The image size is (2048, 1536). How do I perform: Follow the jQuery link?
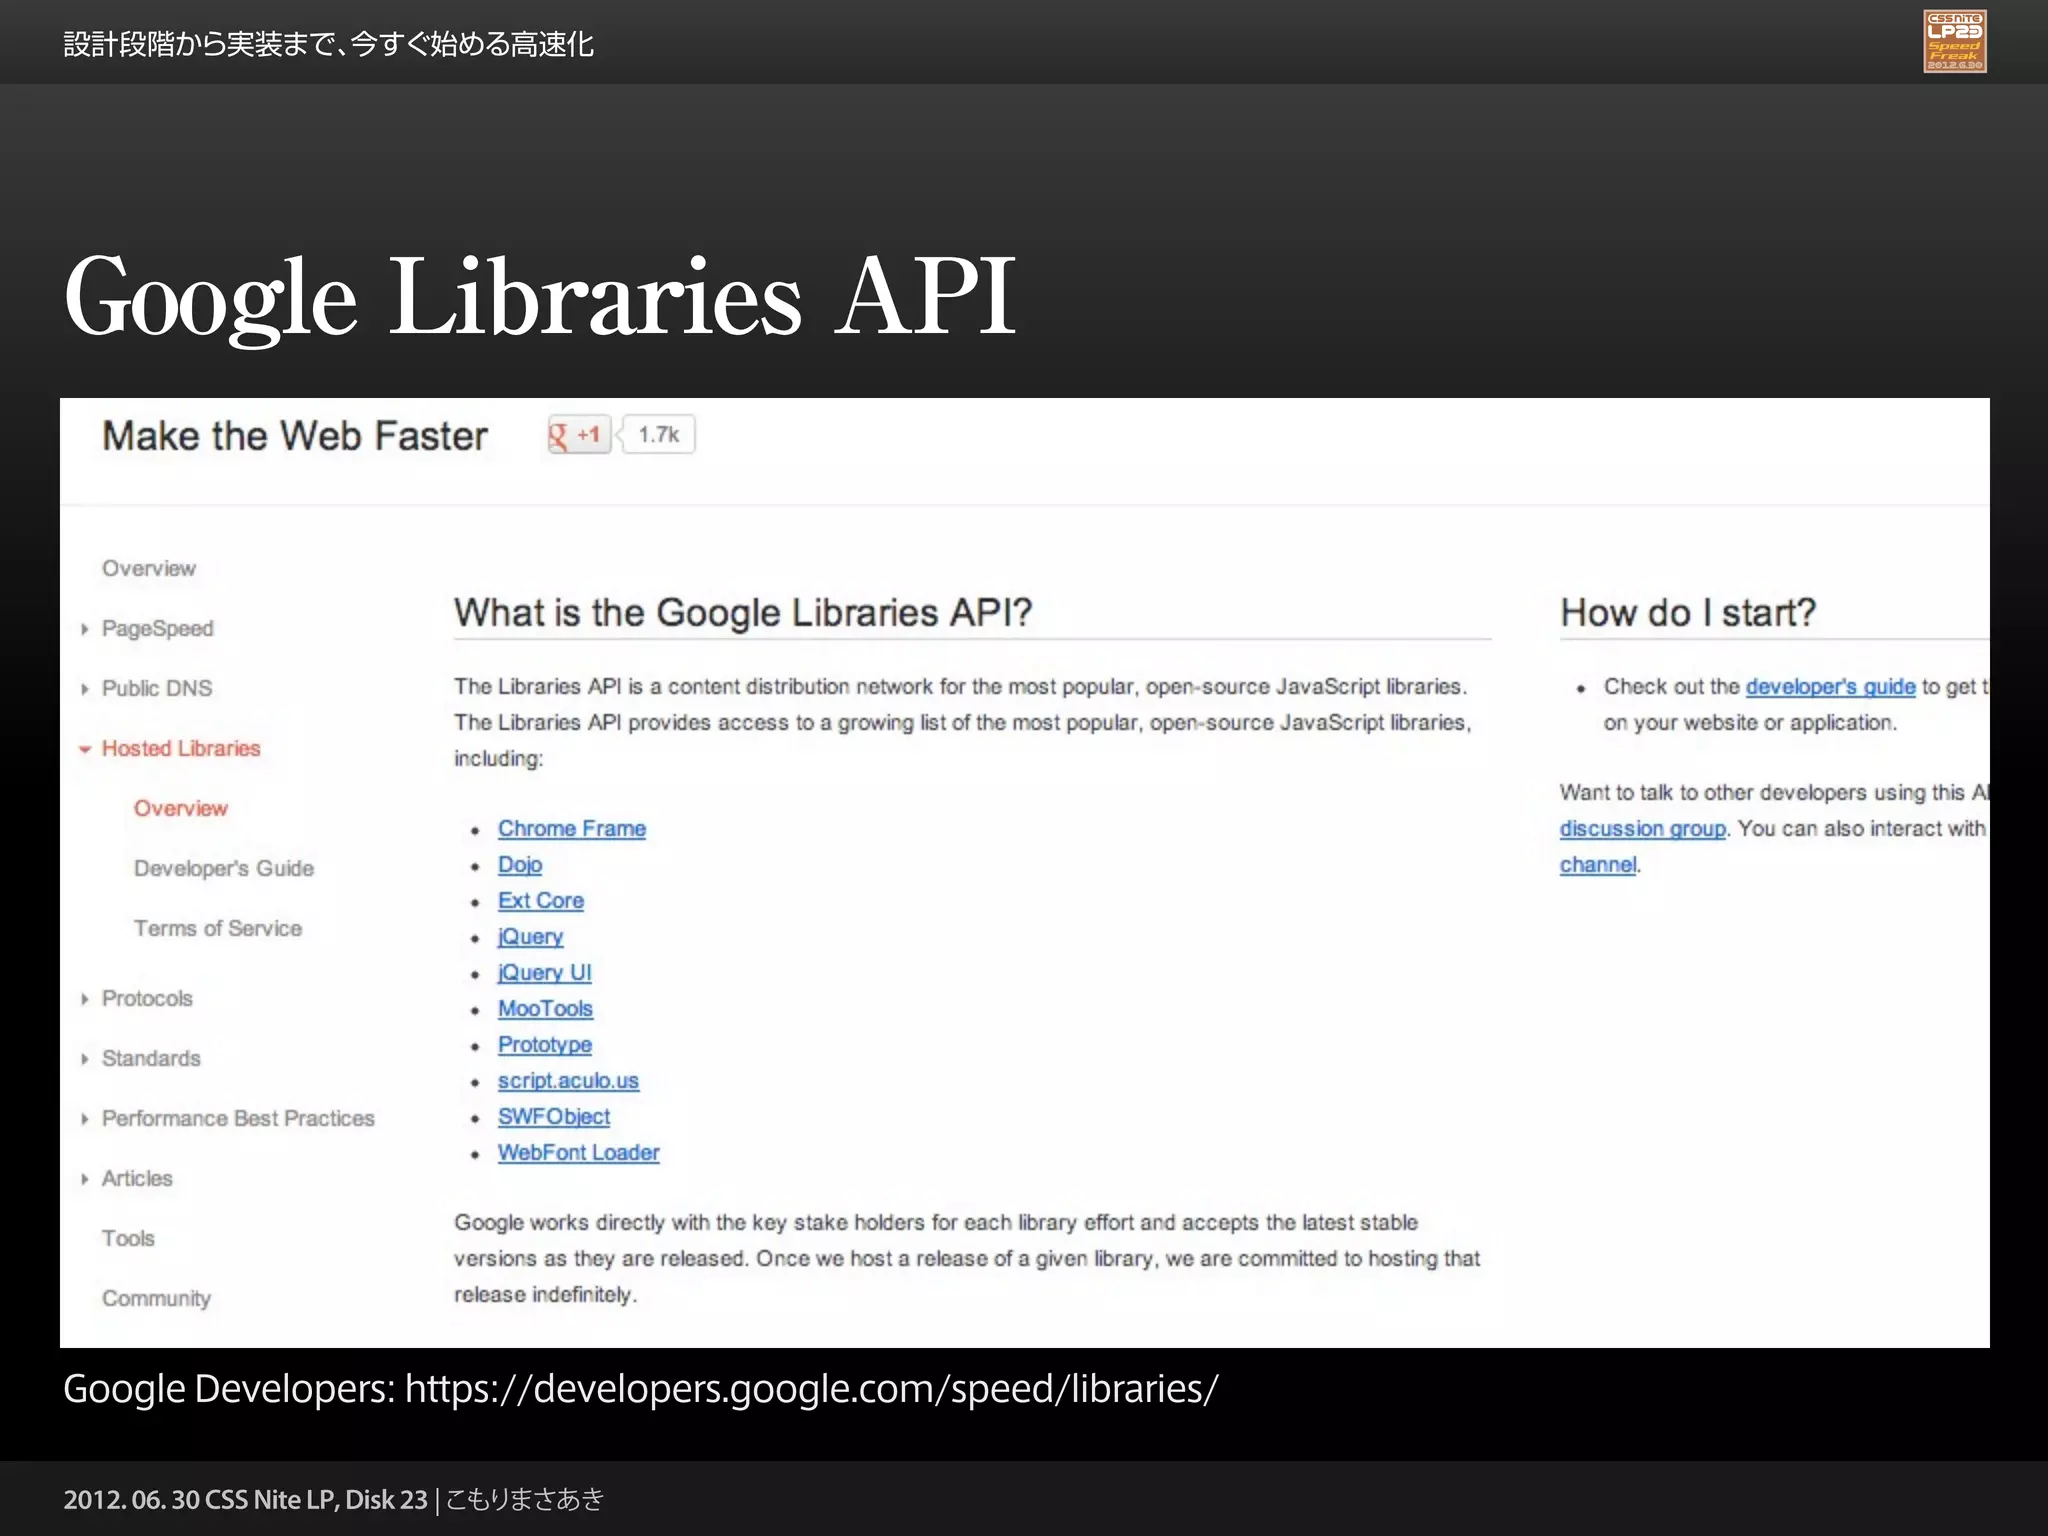pyautogui.click(x=530, y=937)
